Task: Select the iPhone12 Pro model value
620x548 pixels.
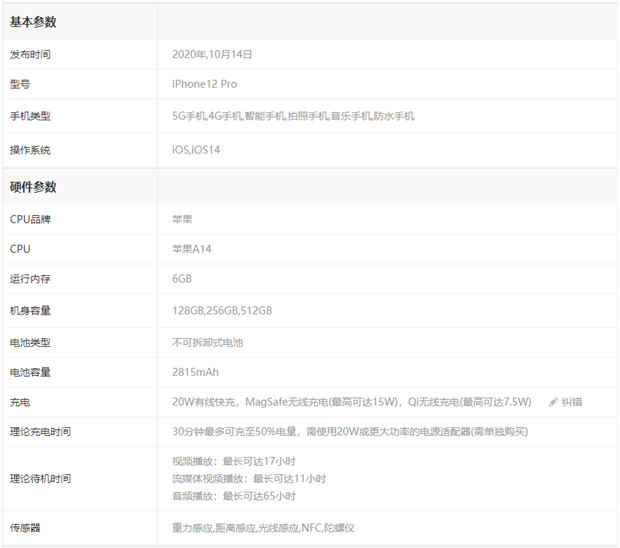Action: (x=204, y=84)
